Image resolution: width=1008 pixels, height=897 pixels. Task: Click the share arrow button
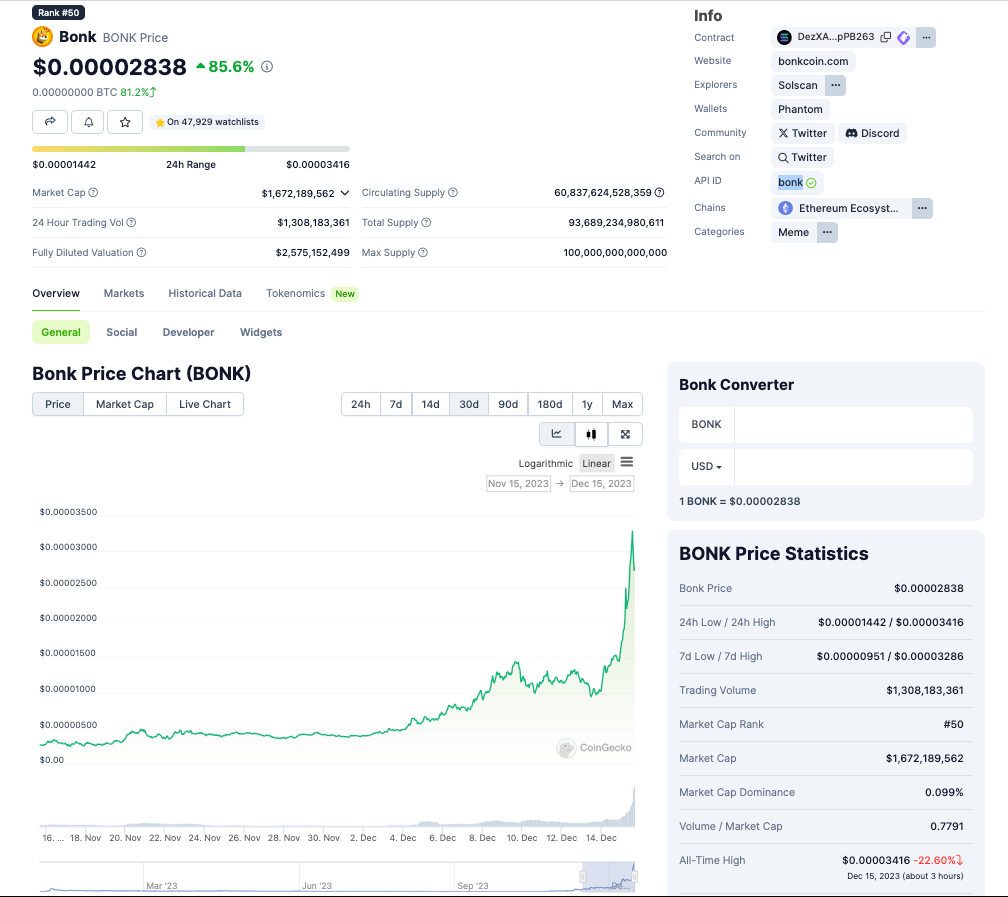pyautogui.click(x=50, y=122)
